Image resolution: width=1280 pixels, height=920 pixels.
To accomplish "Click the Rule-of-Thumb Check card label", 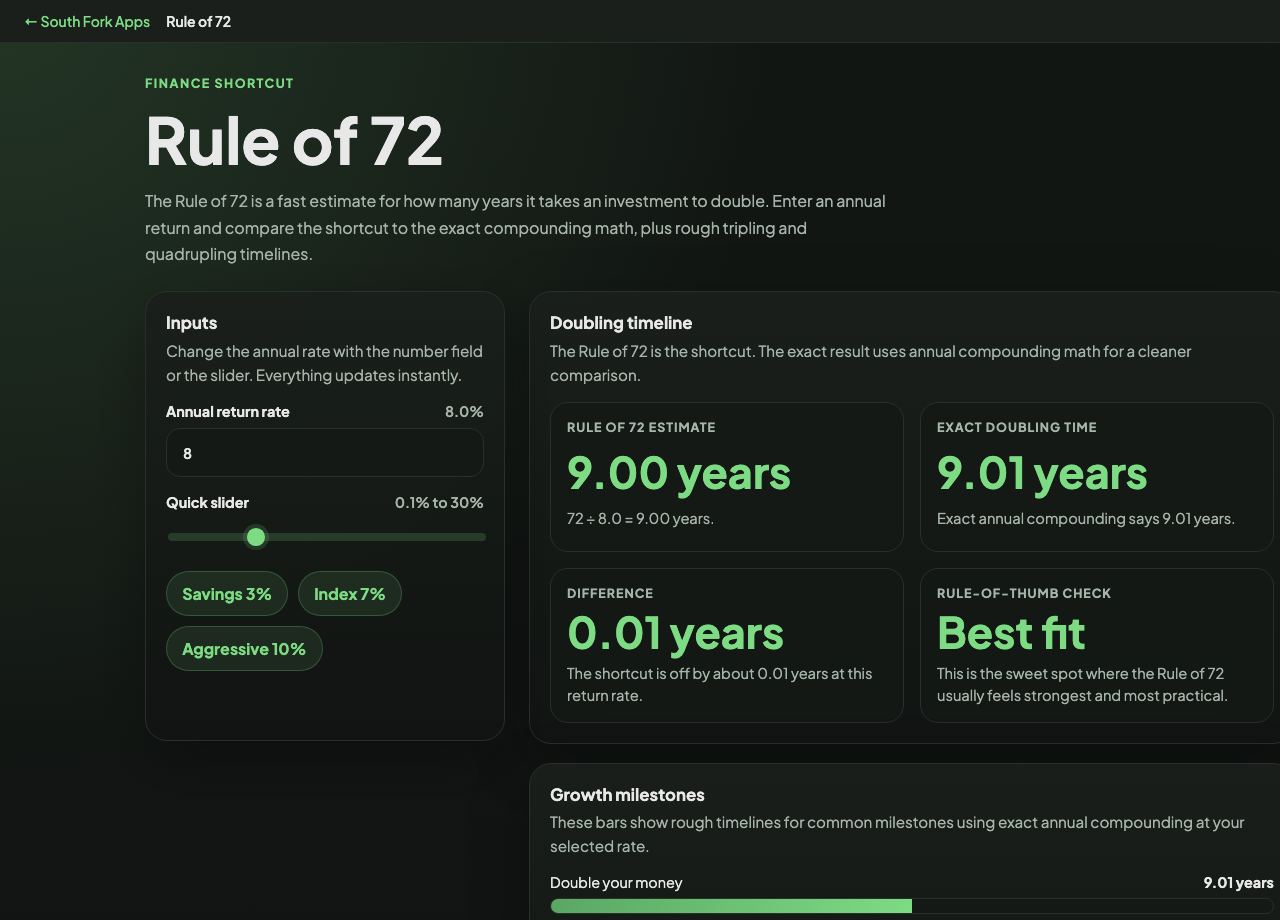I will 1024,593.
